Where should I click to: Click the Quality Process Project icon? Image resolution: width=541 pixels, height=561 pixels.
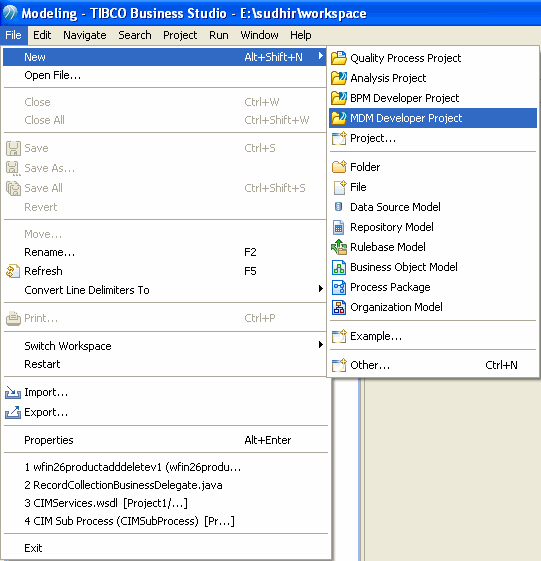click(x=338, y=58)
